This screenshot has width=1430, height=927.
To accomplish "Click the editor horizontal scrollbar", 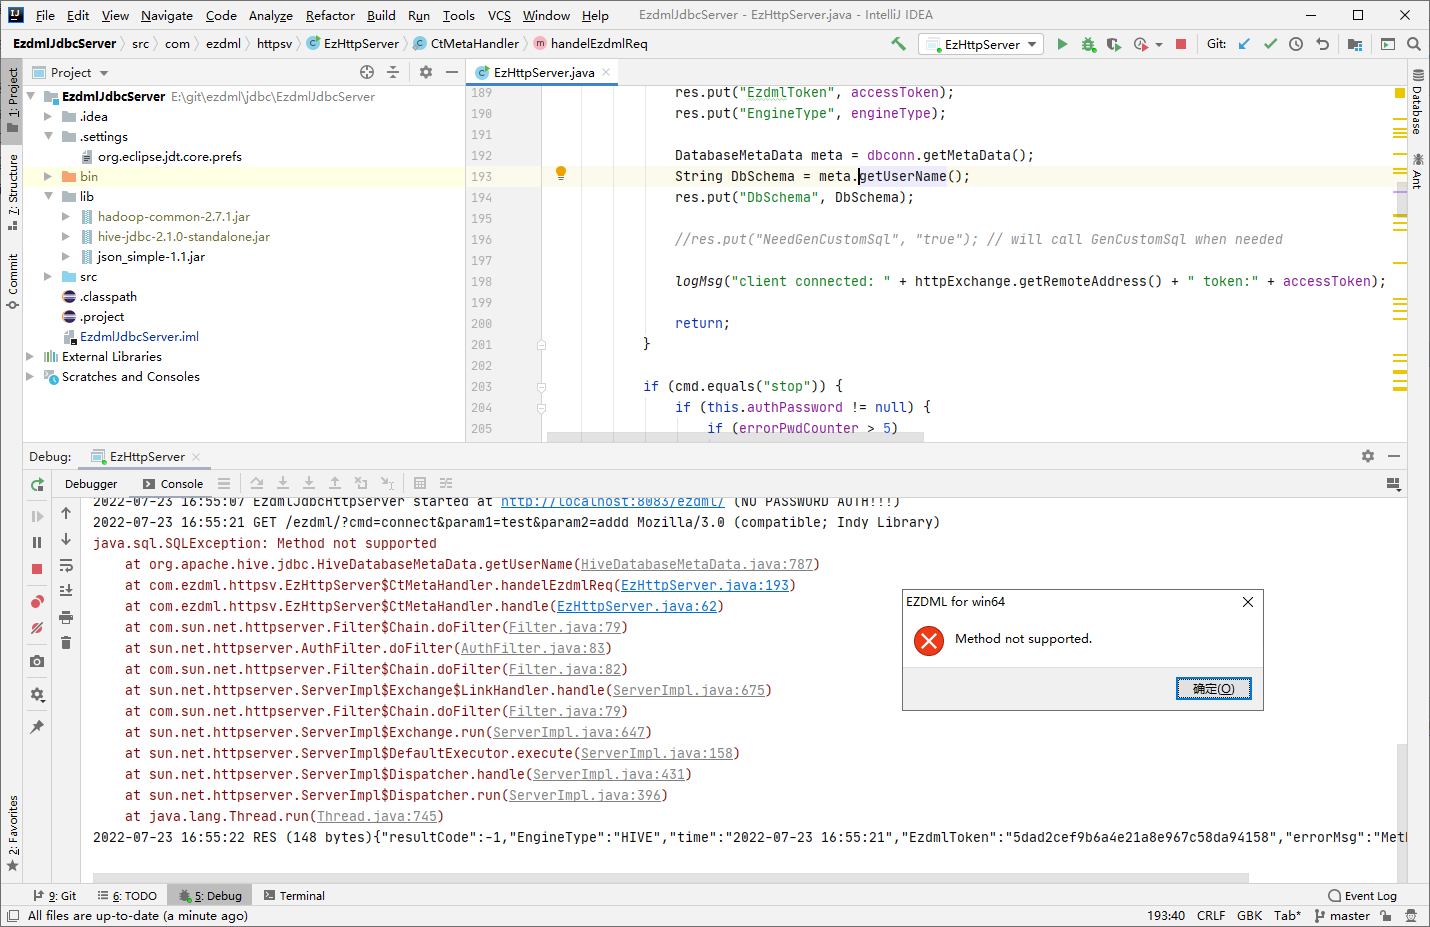I will coord(735,436).
